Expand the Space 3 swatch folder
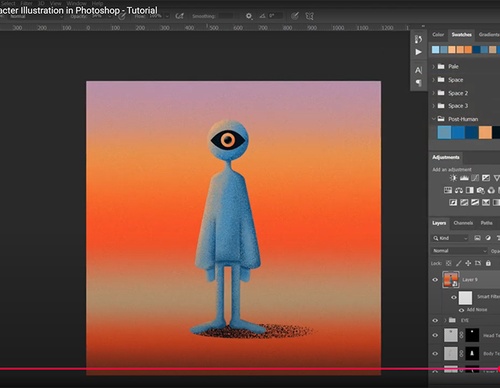Image resolution: width=500 pixels, height=388 pixels. 433,106
